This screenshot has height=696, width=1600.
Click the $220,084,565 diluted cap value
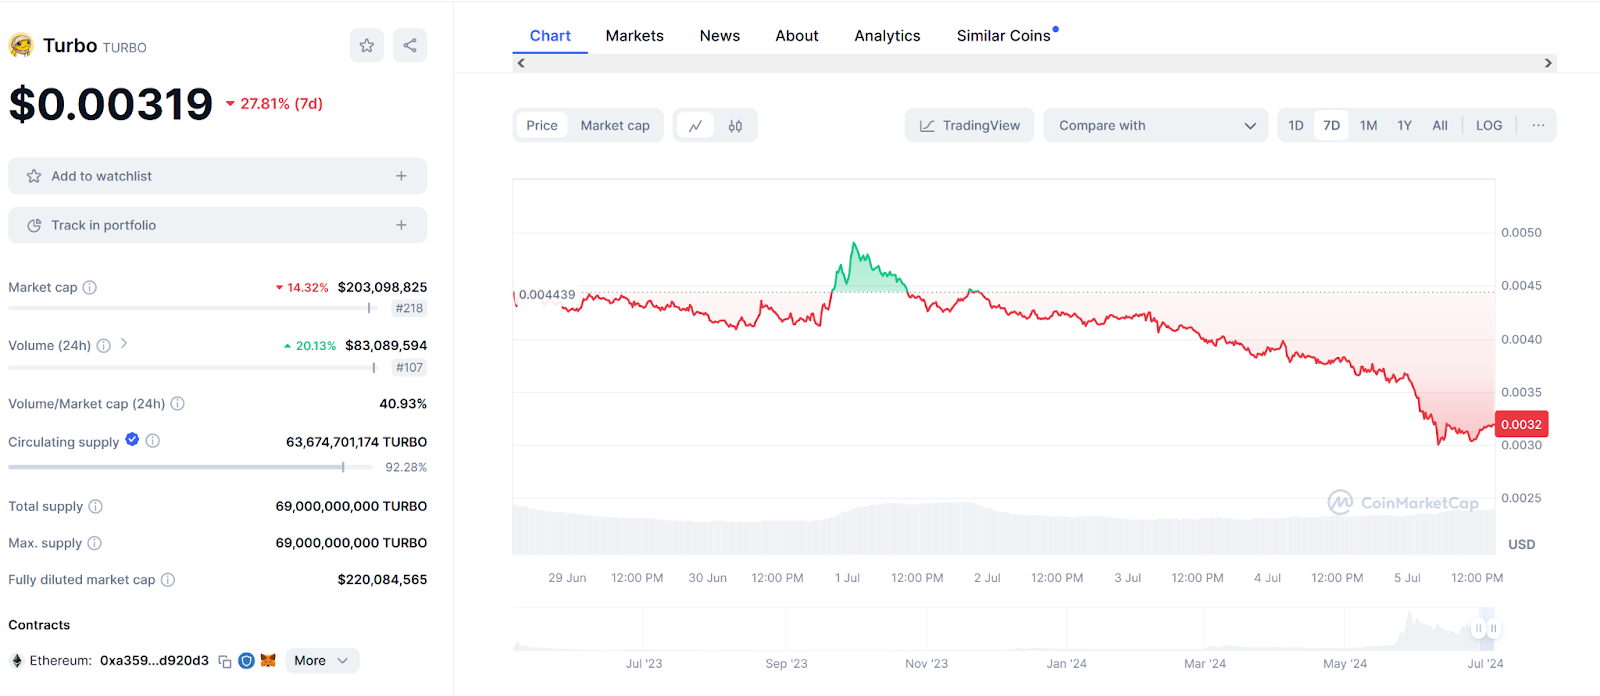click(x=382, y=579)
